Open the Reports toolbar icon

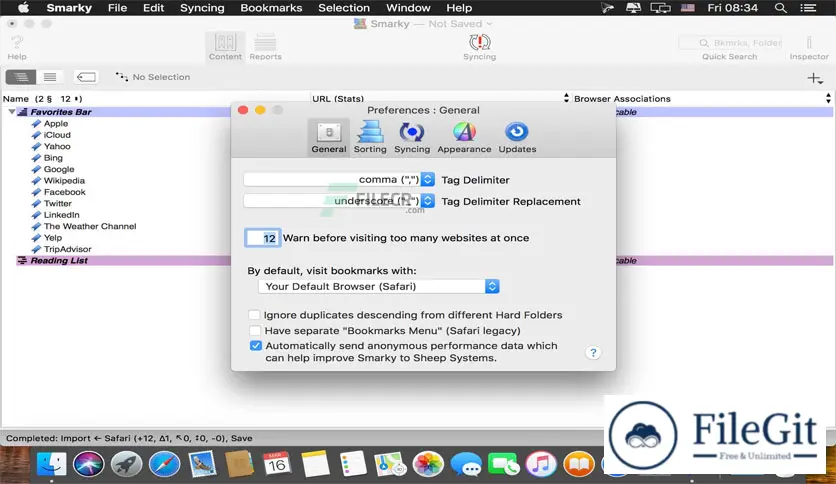(x=265, y=47)
